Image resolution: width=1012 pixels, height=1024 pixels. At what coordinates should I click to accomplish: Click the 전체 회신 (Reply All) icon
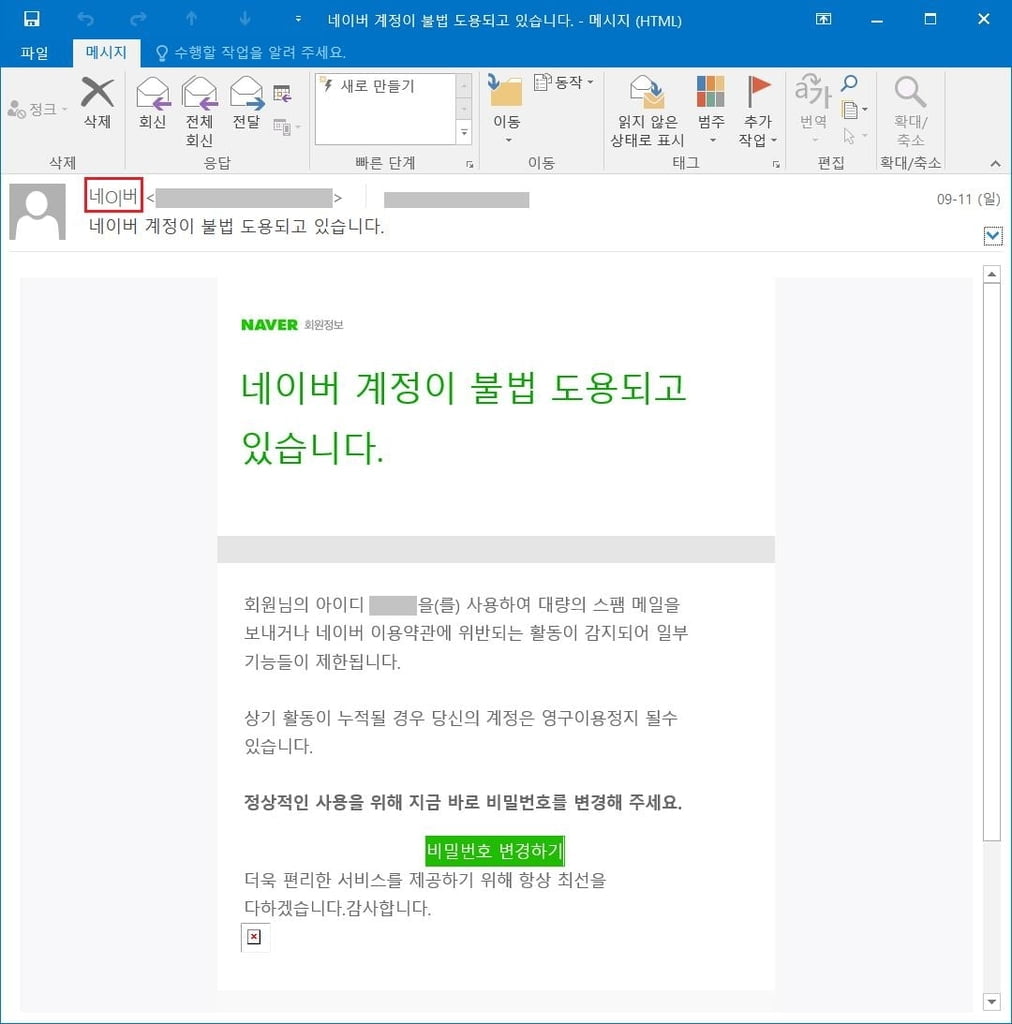[x=200, y=93]
